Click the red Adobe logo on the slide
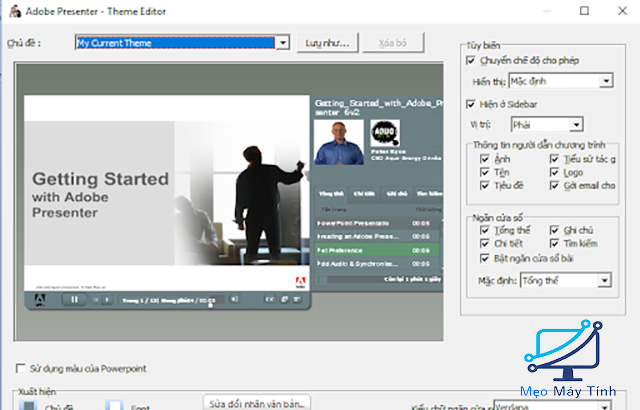The height and width of the screenshot is (410, 640). (300, 282)
